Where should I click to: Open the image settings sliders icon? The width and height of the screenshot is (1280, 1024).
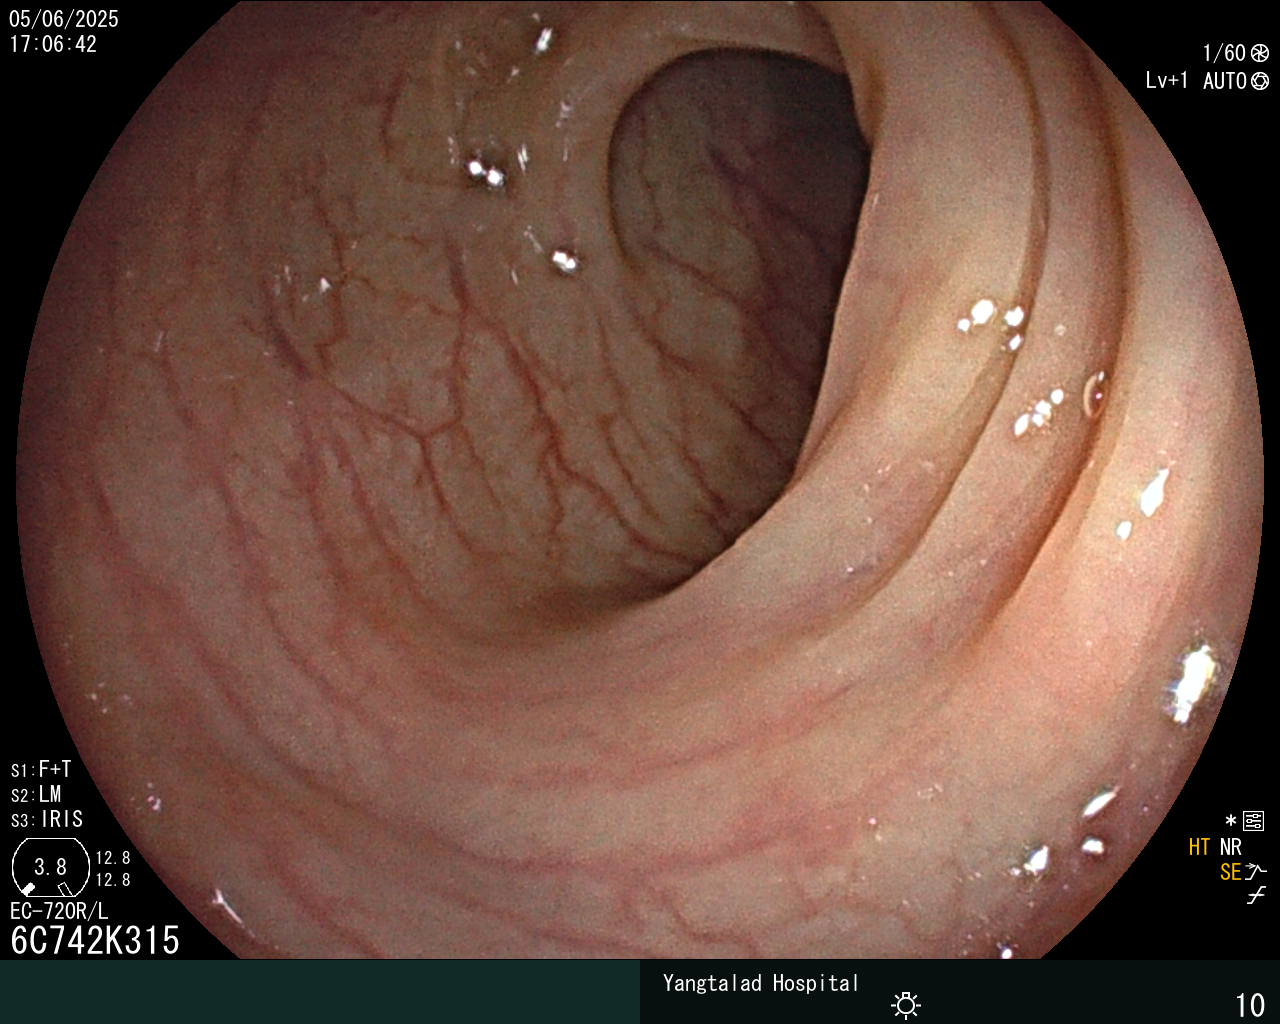1253,821
